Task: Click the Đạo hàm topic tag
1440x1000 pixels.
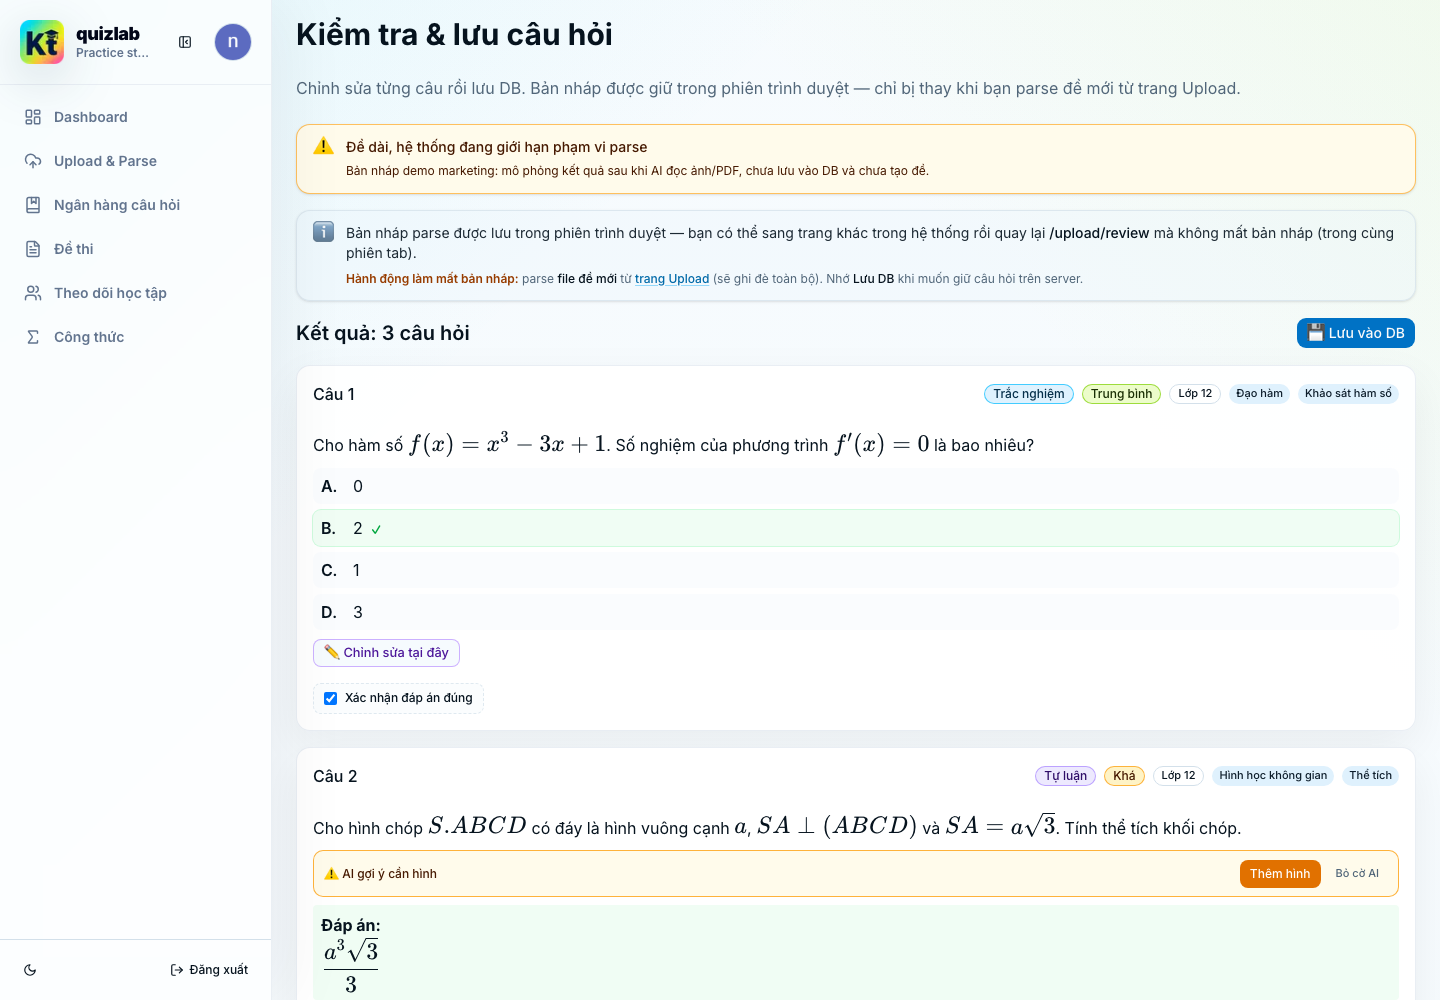Action: pyautogui.click(x=1259, y=394)
